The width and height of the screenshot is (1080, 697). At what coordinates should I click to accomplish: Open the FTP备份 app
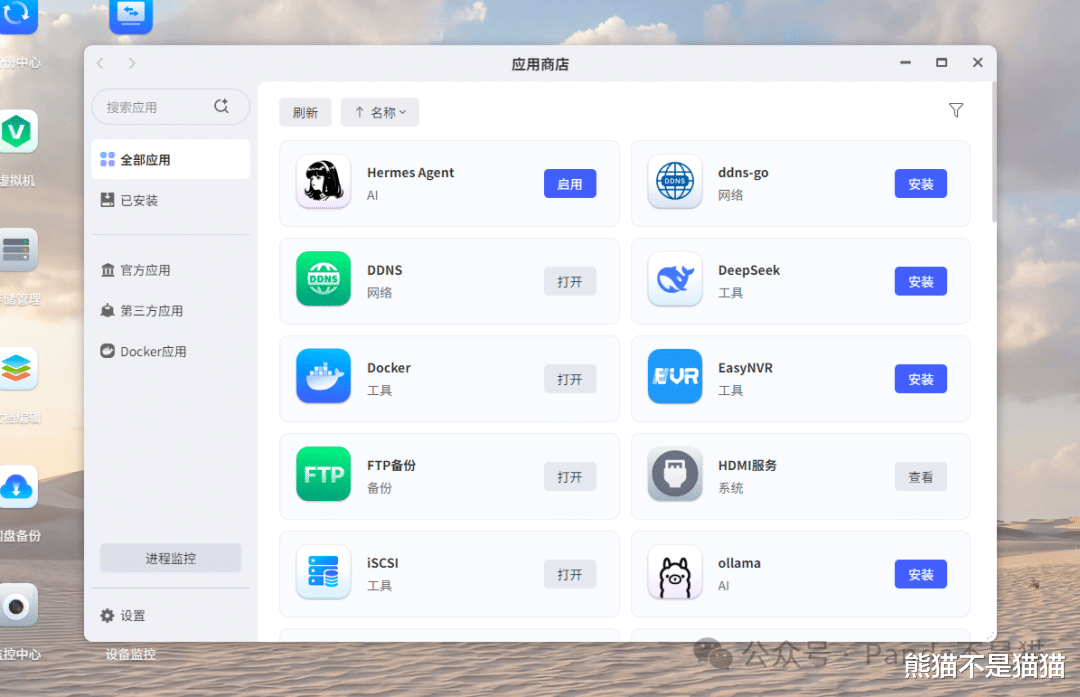pyautogui.click(x=570, y=477)
